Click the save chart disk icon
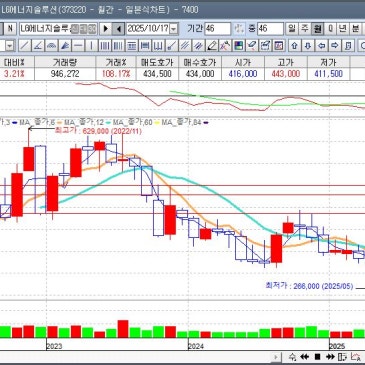Image resolution: width=365 pixels, height=365 pixels. click(238, 45)
